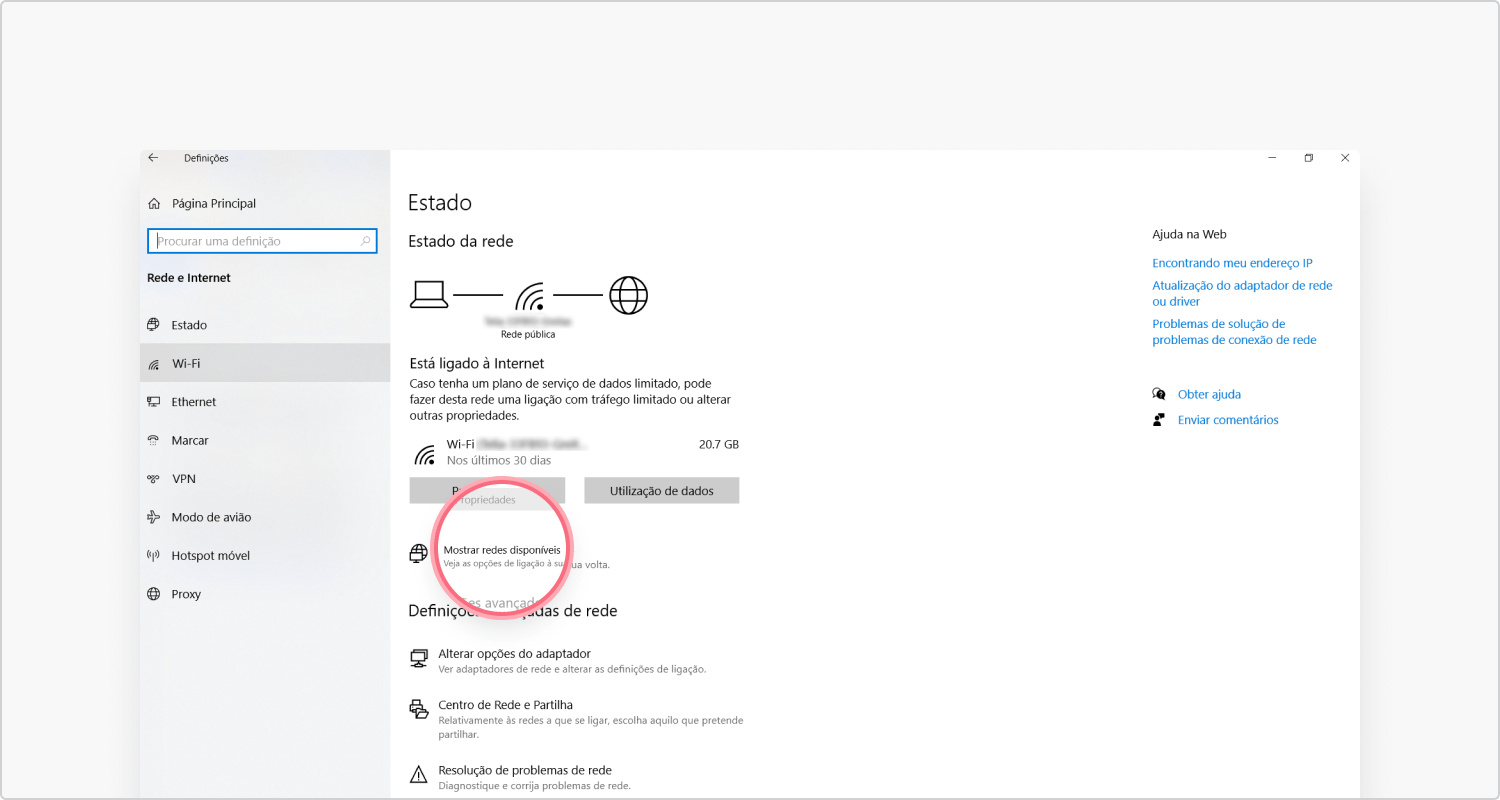Click the Obter ajuda chat icon

1159,394
